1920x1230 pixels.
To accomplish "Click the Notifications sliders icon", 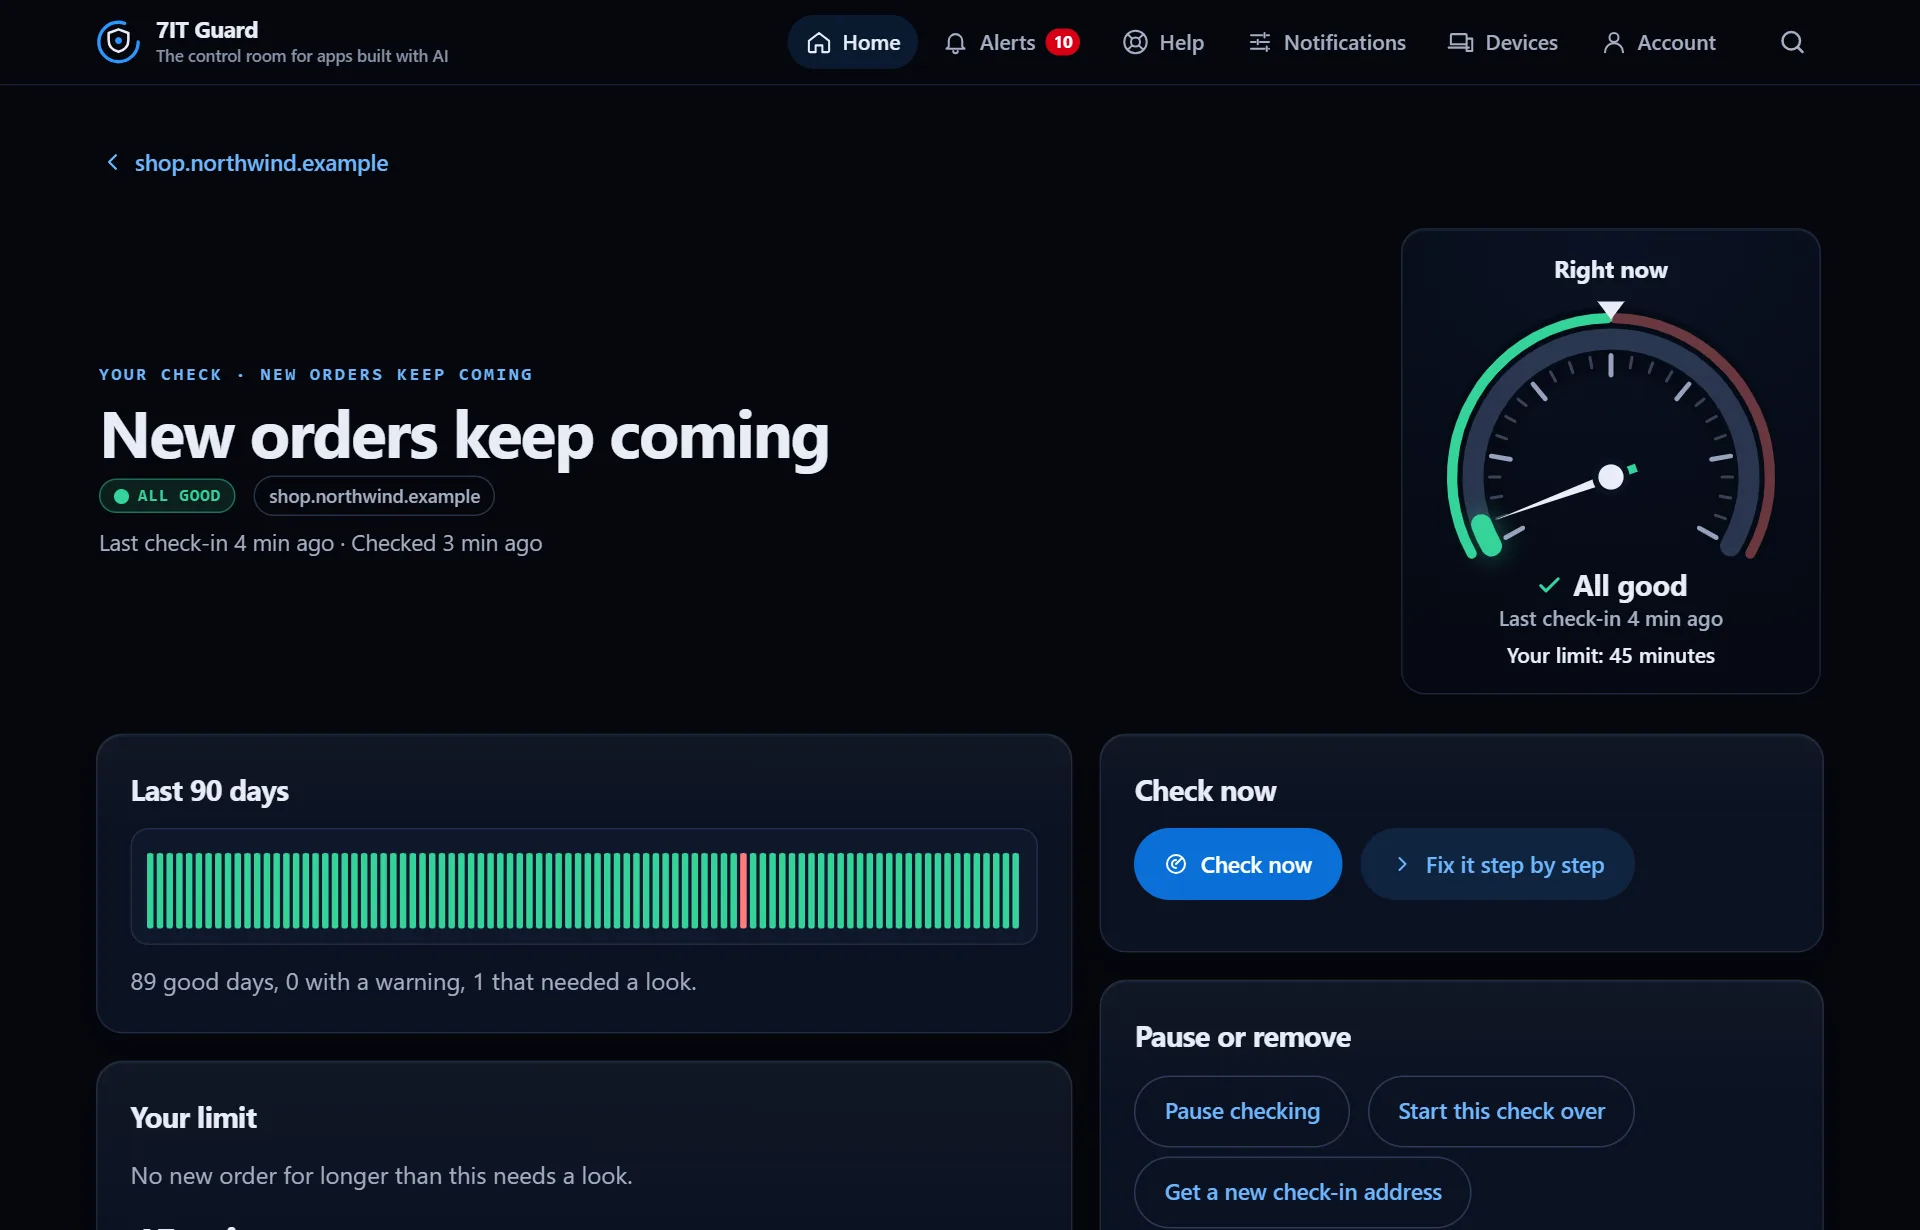I will 1260,42.
